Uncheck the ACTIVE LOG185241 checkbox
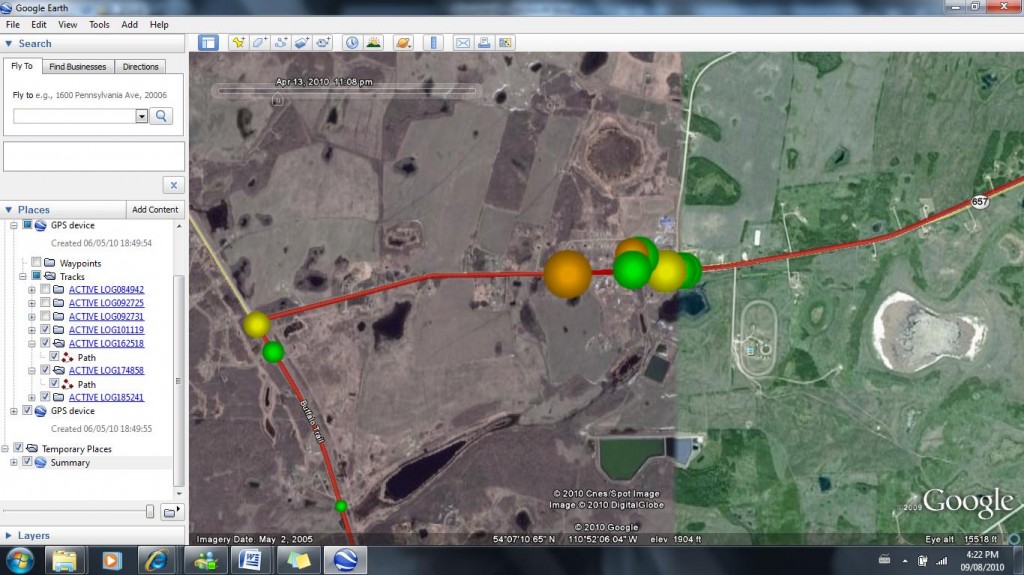 click(45, 397)
